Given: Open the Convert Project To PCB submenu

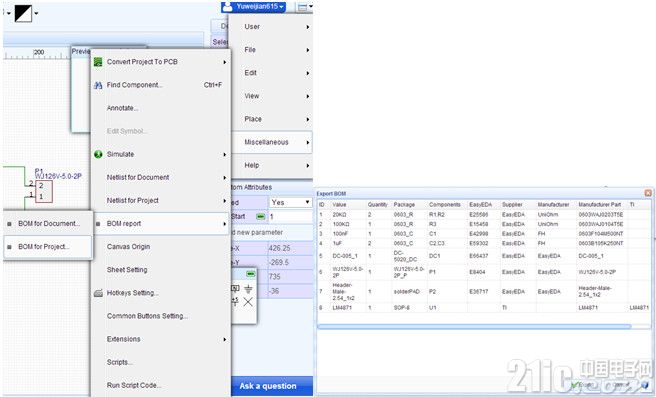Looking at the screenshot, I should pos(161,62).
